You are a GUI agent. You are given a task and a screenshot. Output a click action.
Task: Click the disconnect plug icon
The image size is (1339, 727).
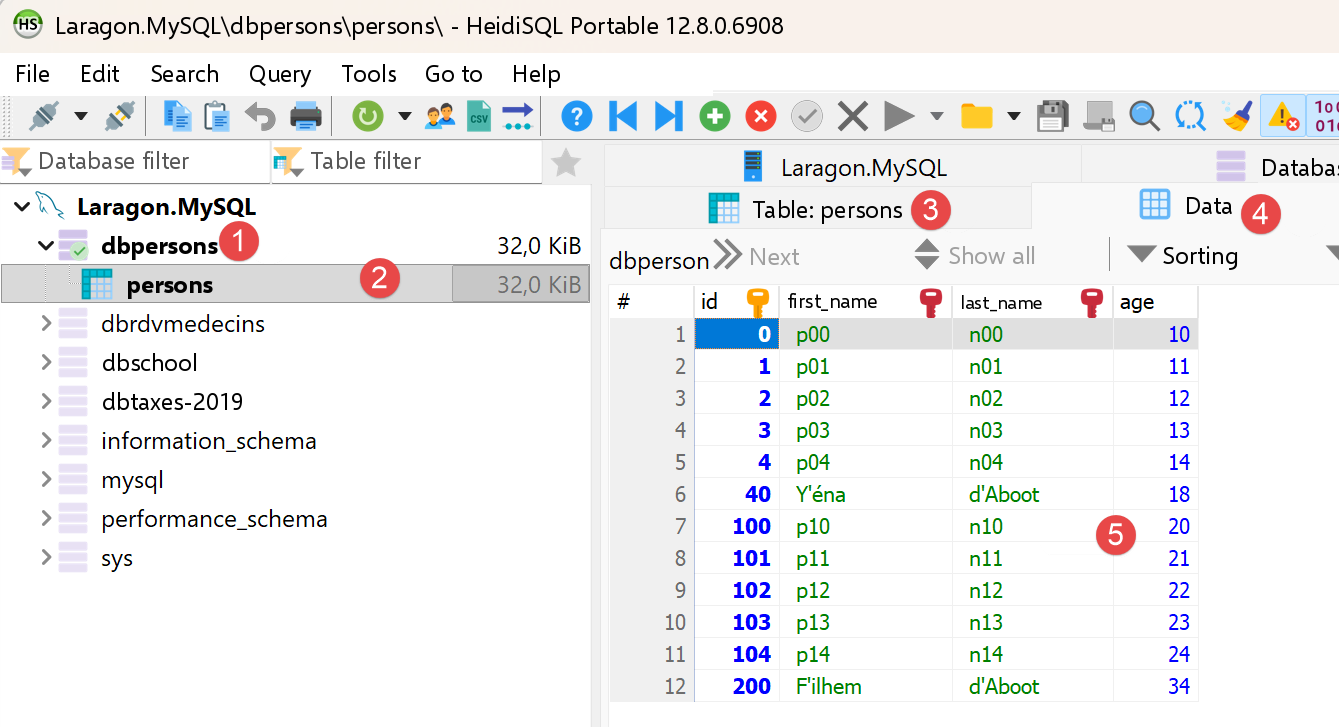pos(119,116)
